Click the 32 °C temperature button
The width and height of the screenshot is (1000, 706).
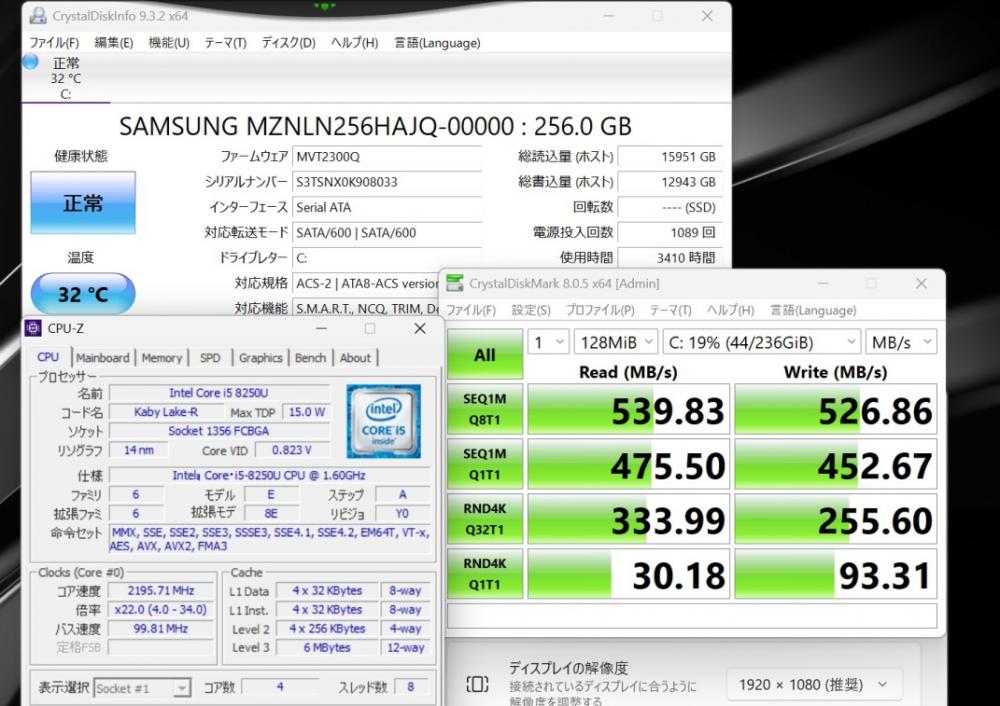click(83, 293)
